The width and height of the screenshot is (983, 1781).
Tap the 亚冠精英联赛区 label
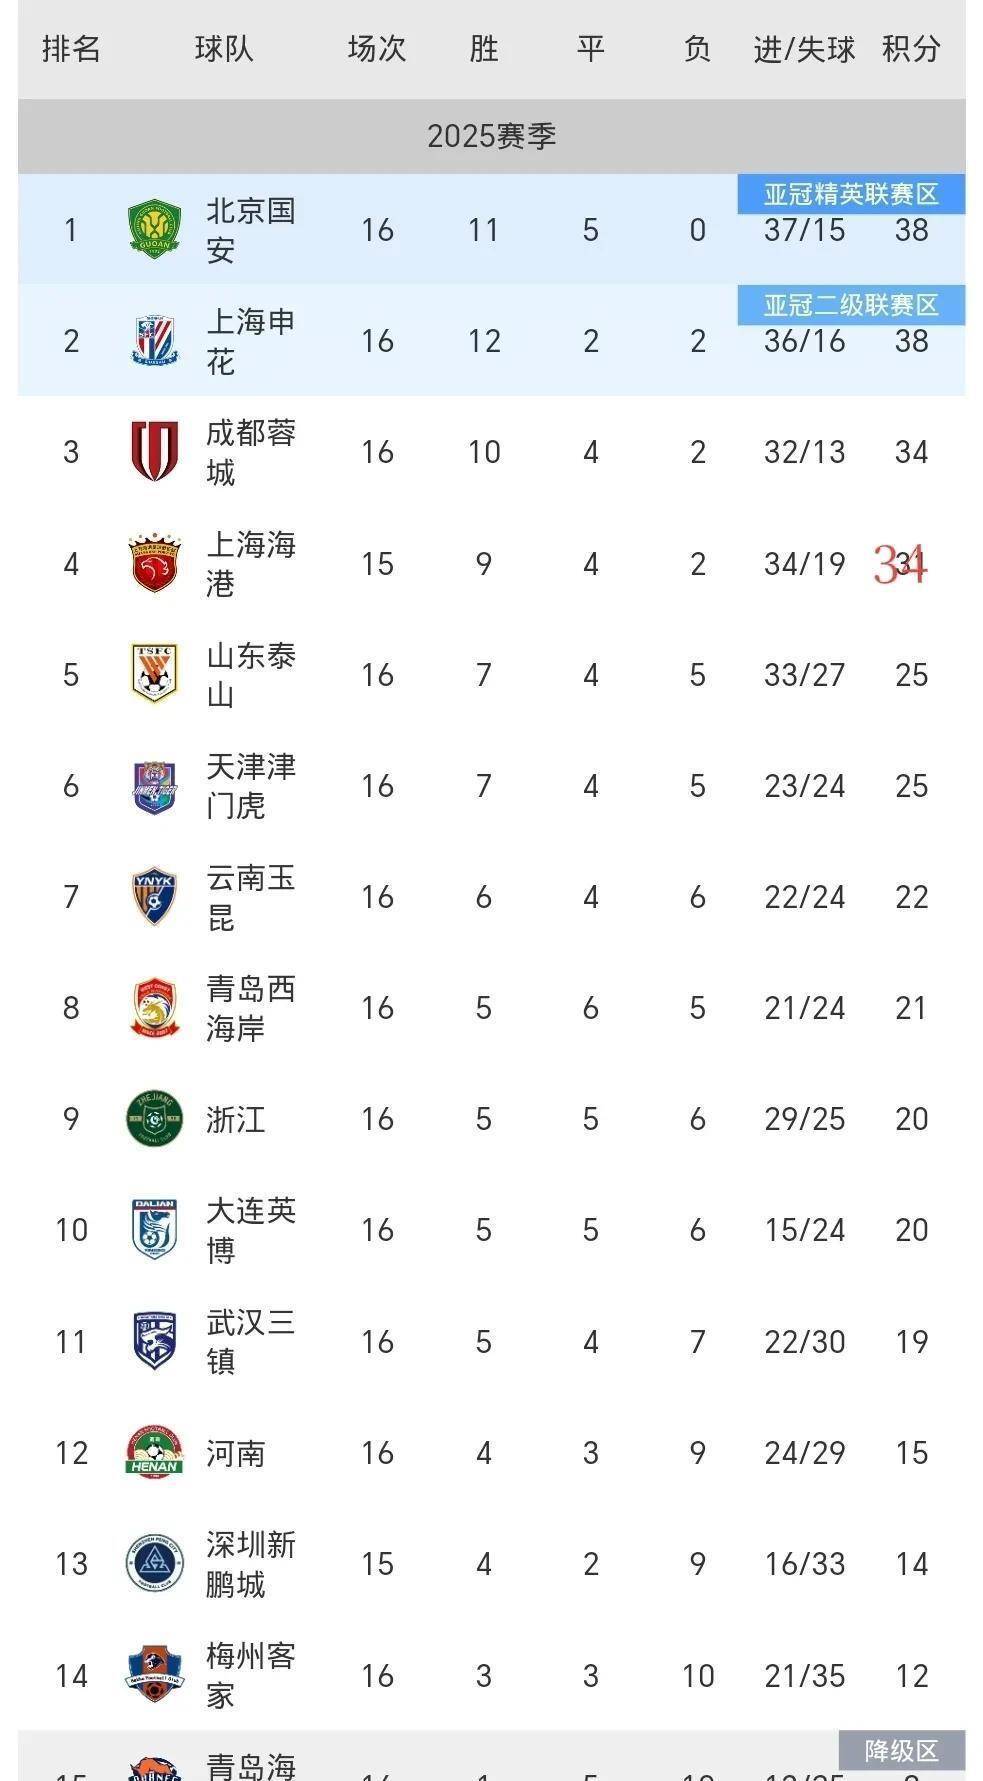click(851, 194)
